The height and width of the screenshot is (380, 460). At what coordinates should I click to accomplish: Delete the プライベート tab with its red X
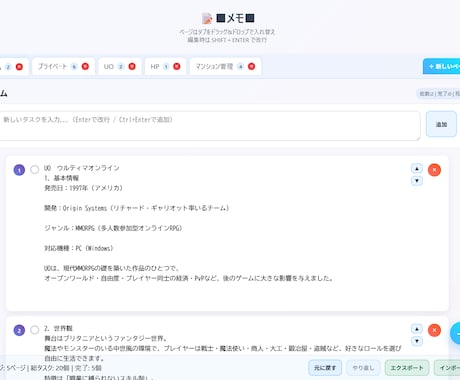click(85, 66)
